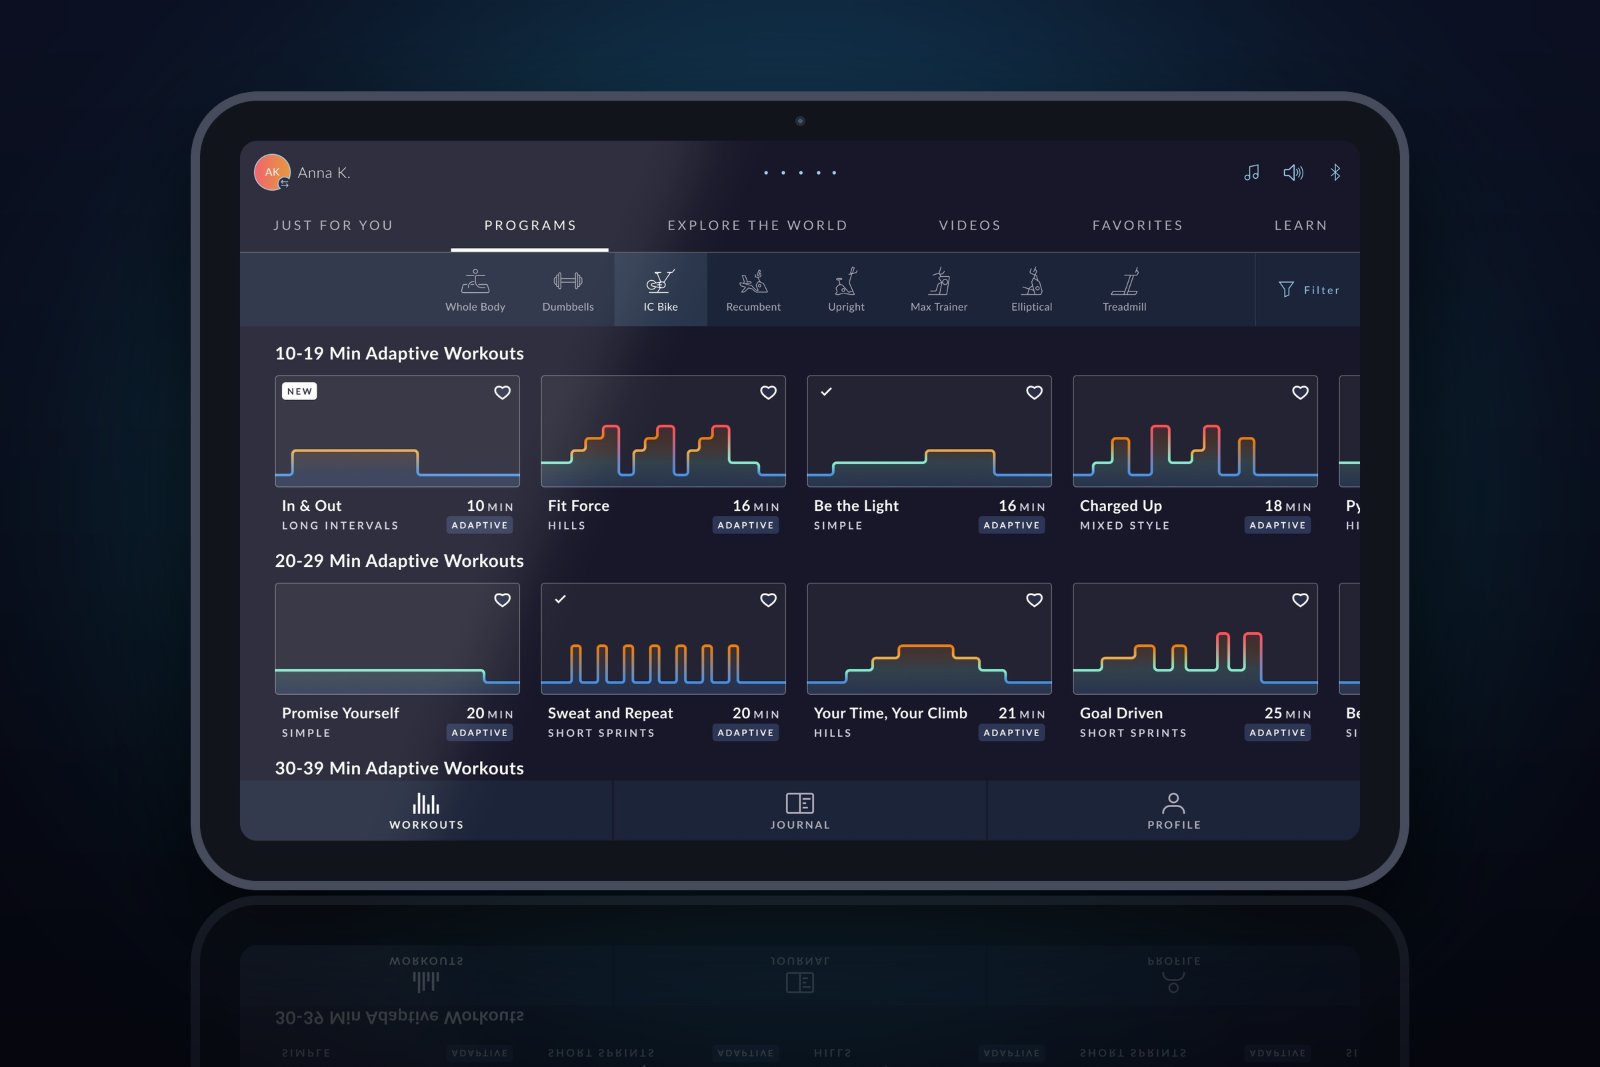
Task: Open the Filter options
Action: coord(1309,290)
